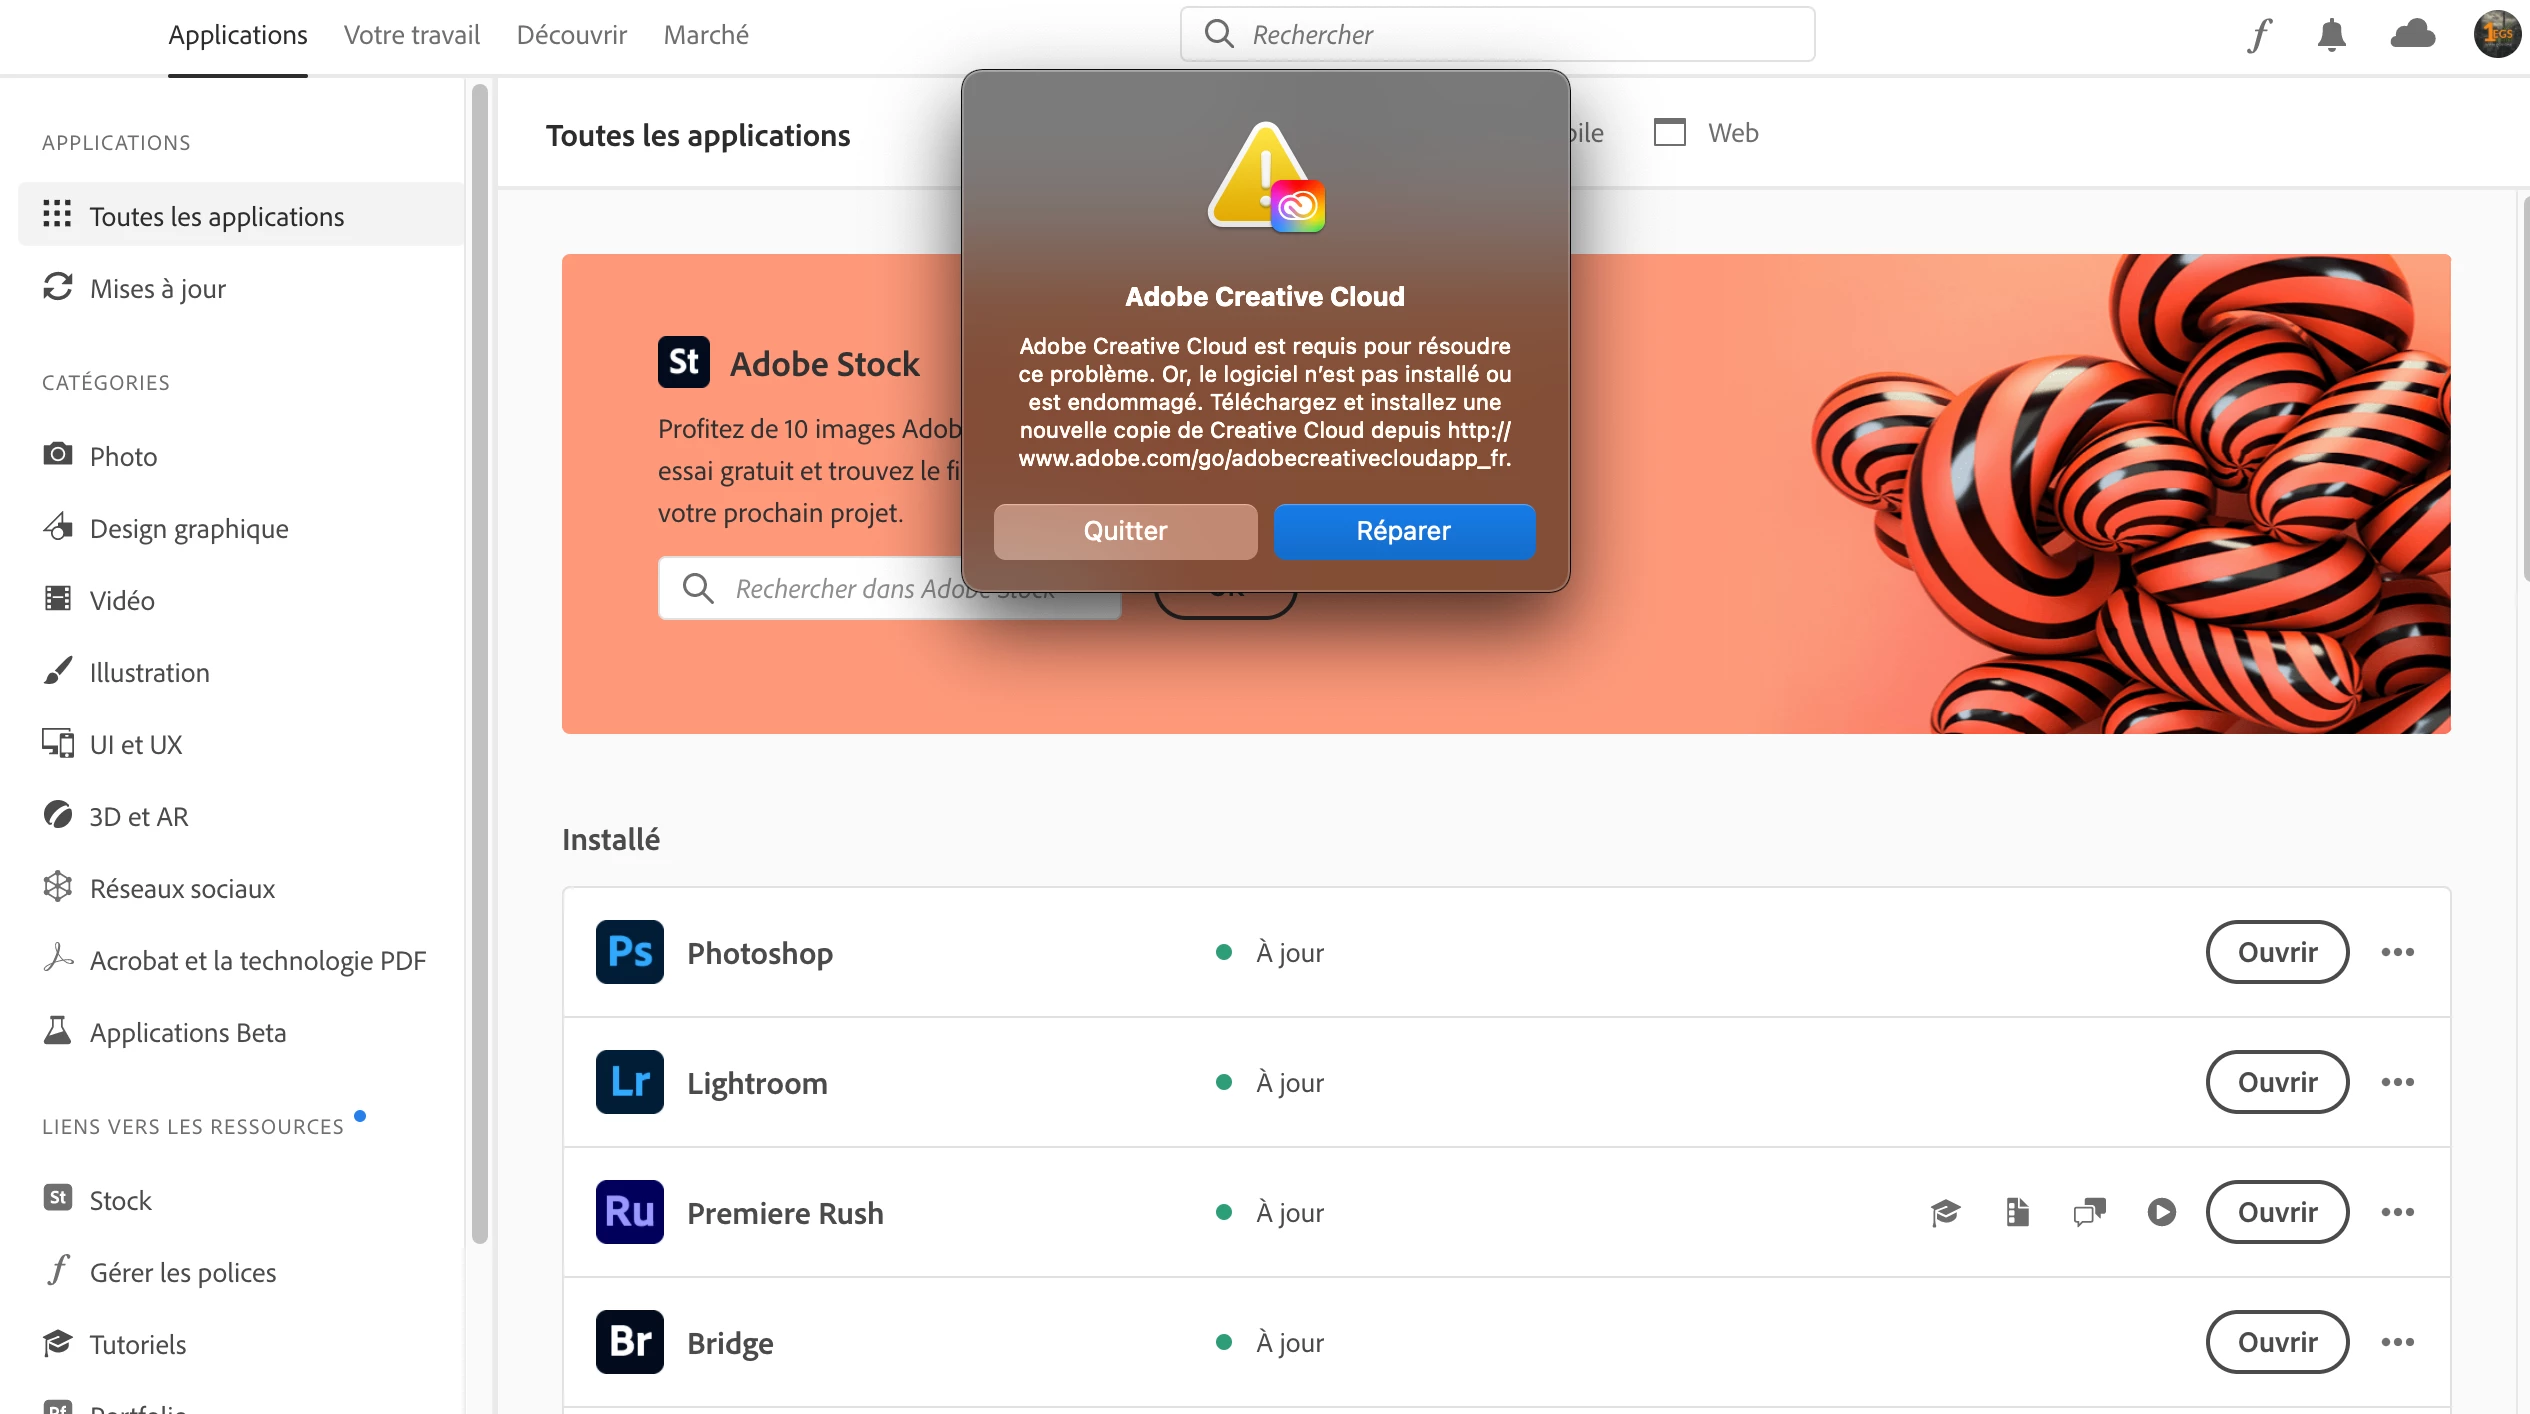Open the notifications bell
This screenshot has width=2530, height=1414.
(x=2331, y=35)
